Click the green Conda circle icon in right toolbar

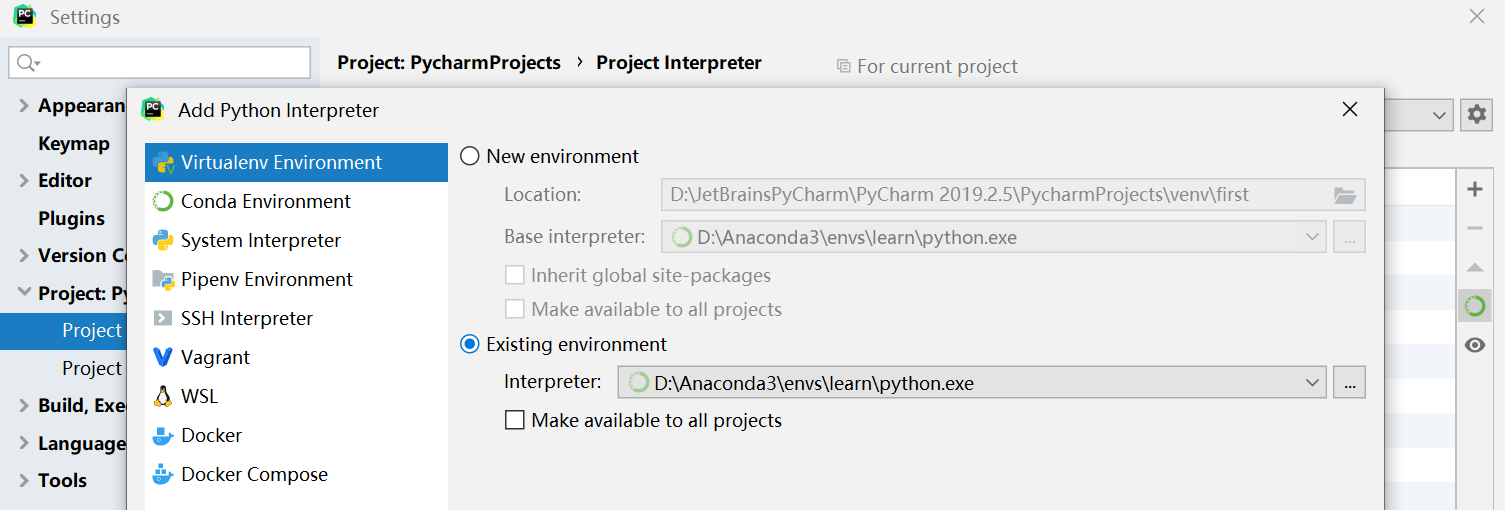tap(1475, 306)
